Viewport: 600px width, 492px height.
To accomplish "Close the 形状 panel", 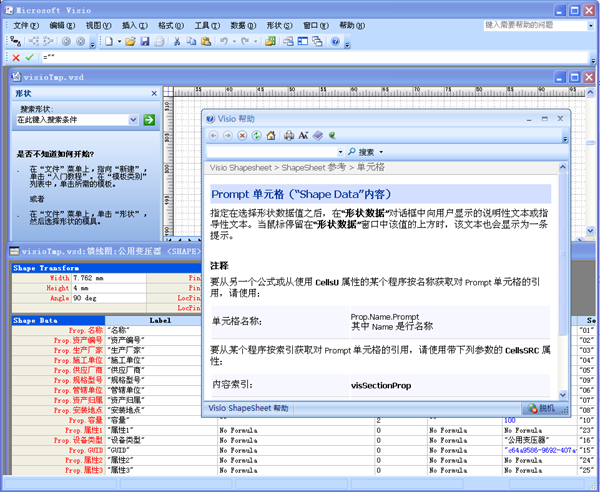I will pyautogui.click(x=154, y=93).
